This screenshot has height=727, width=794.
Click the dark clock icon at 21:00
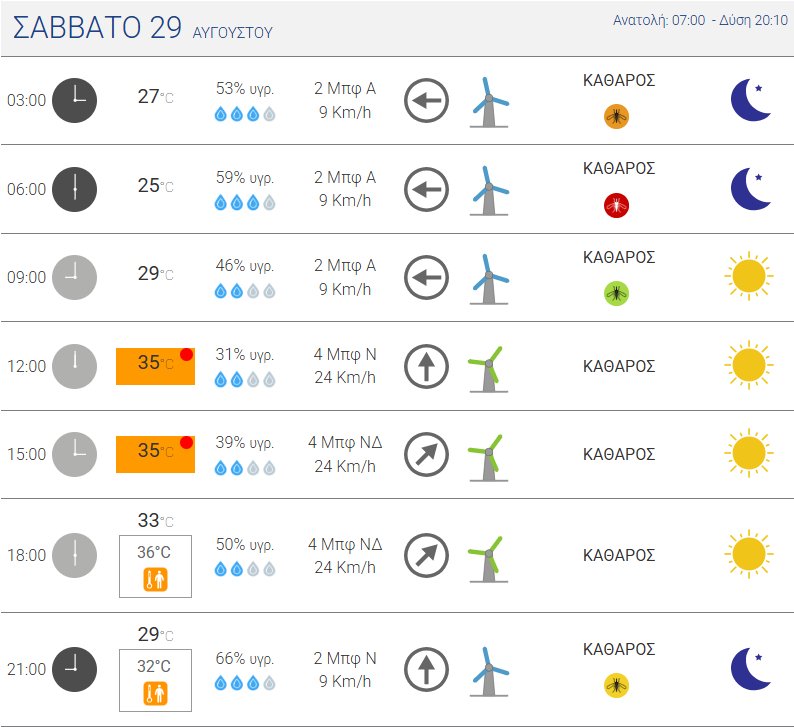pos(74,669)
